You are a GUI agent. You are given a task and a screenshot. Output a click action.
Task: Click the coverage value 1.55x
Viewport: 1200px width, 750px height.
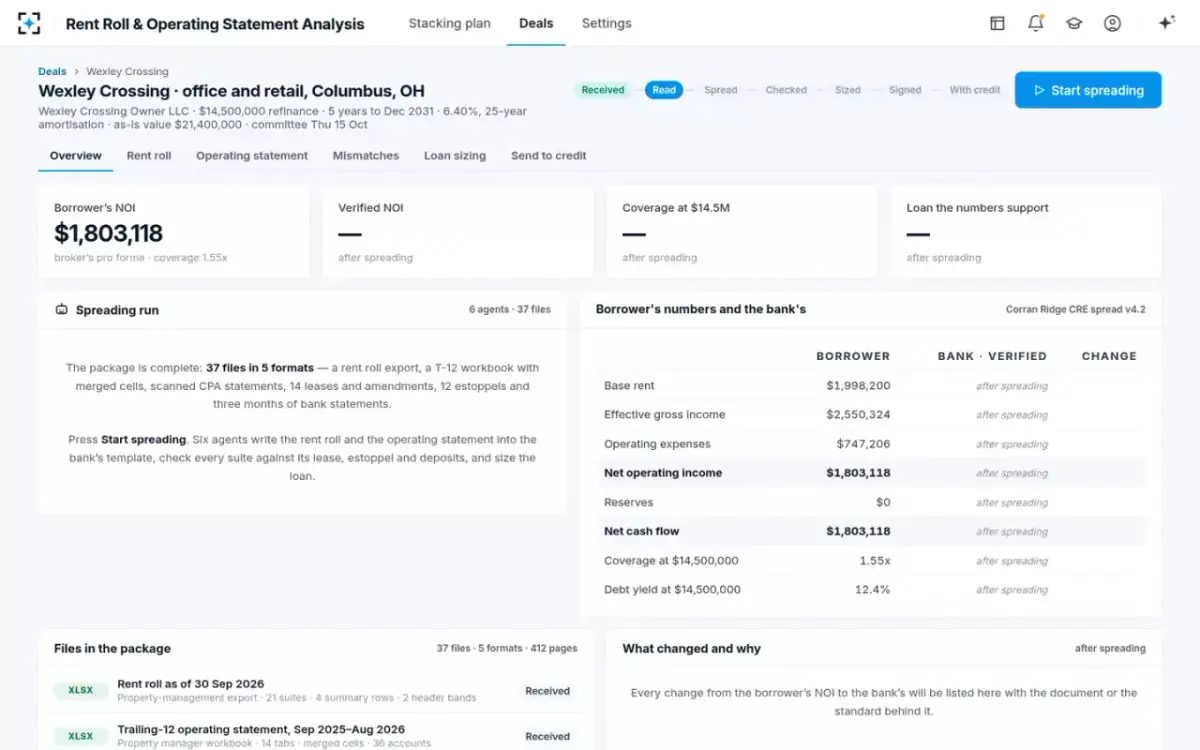click(875, 561)
